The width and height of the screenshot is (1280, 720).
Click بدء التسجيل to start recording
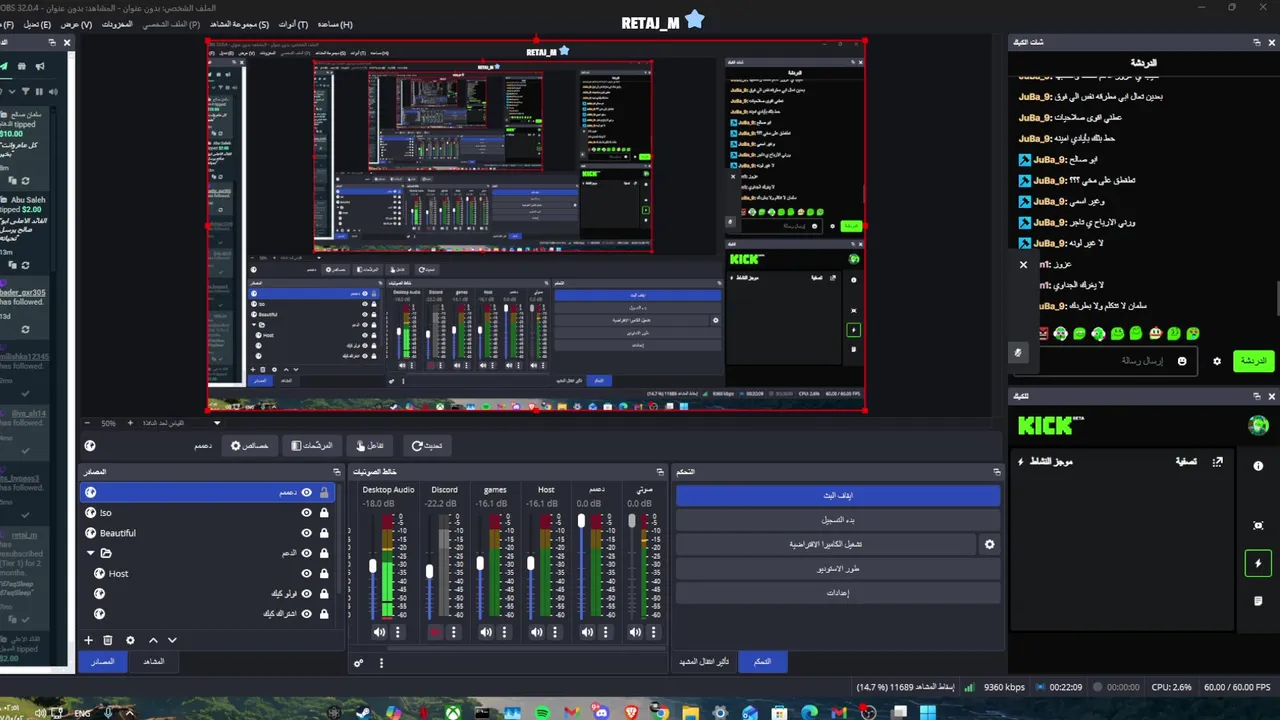click(x=838, y=520)
